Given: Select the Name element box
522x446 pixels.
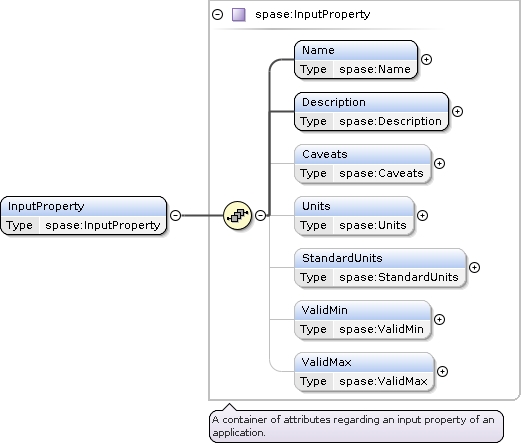Looking at the screenshot, I should pyautogui.click(x=356, y=60).
